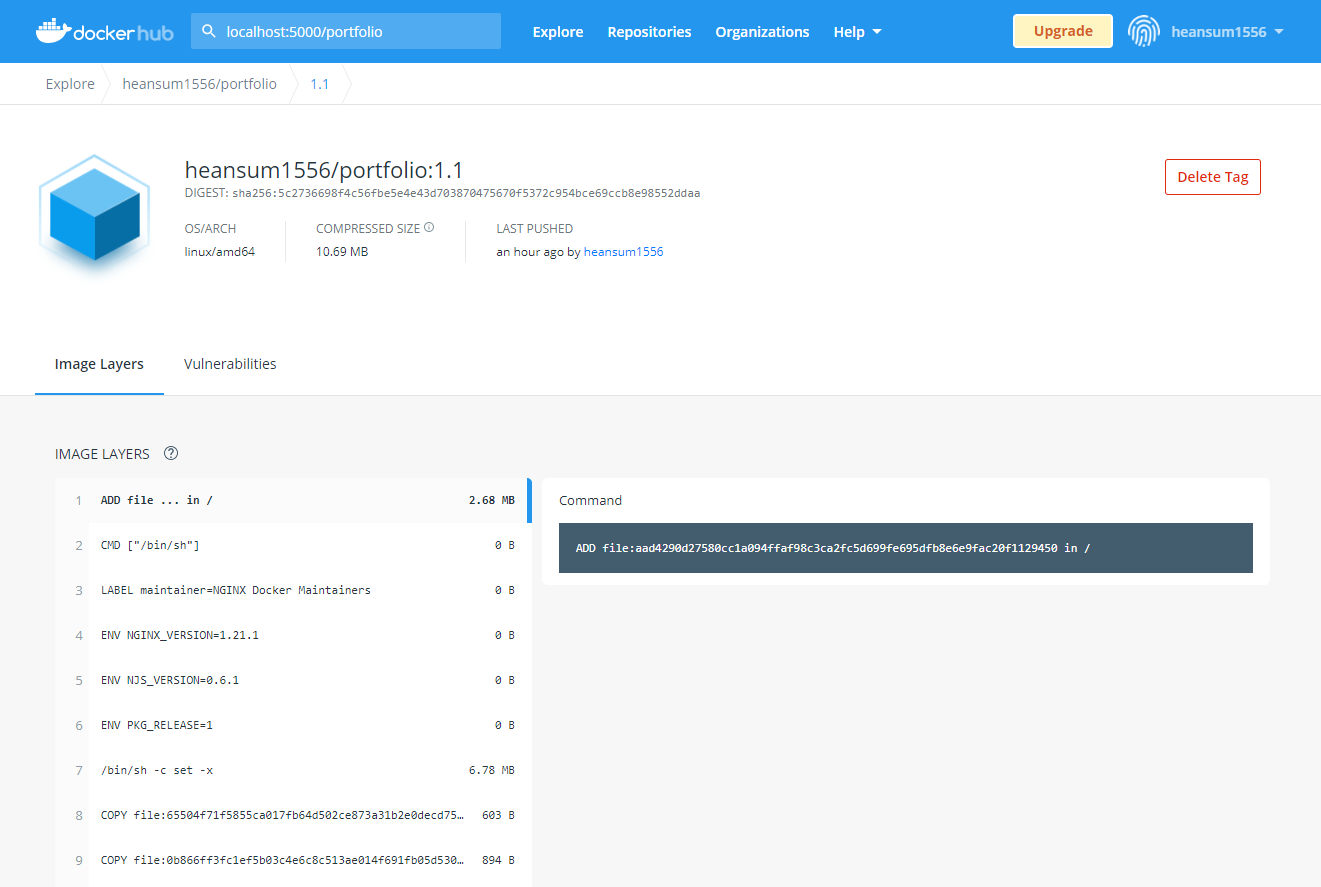
Task: Click the Delete Tag button
Action: (1213, 177)
